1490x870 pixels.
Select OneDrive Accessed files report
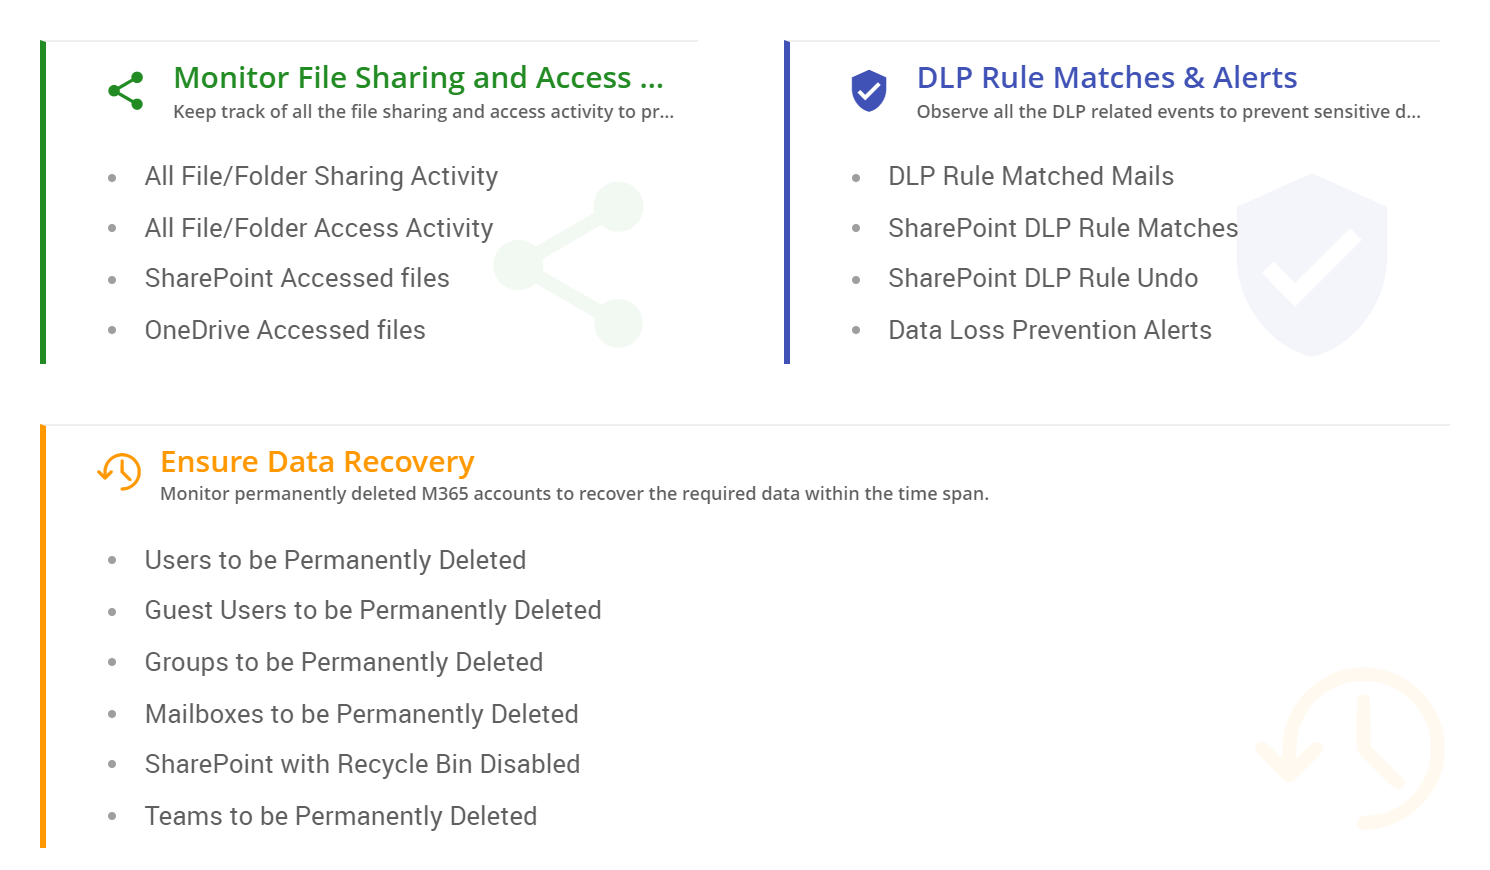285,331
